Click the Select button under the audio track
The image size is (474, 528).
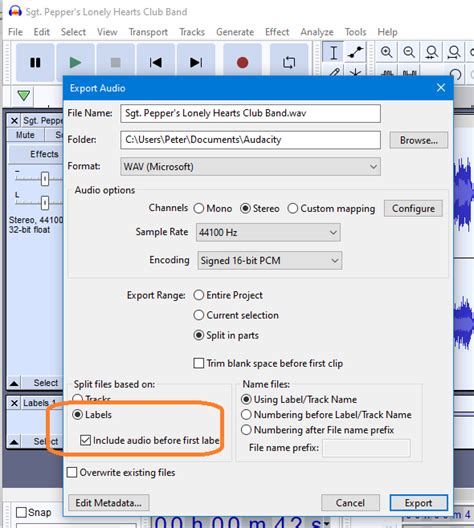click(42, 383)
